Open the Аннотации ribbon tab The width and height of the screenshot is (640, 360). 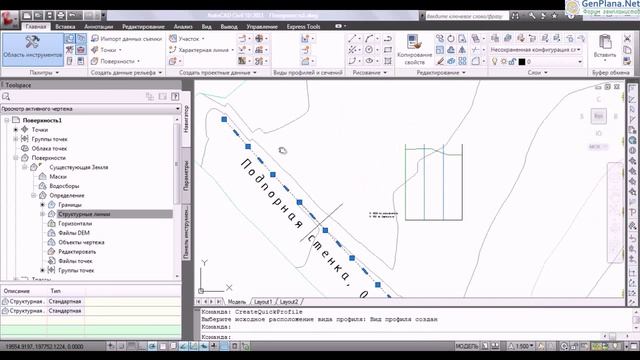(x=98, y=27)
